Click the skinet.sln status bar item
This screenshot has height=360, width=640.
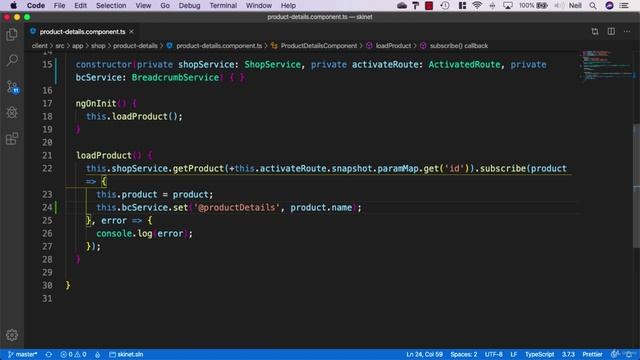126,354
